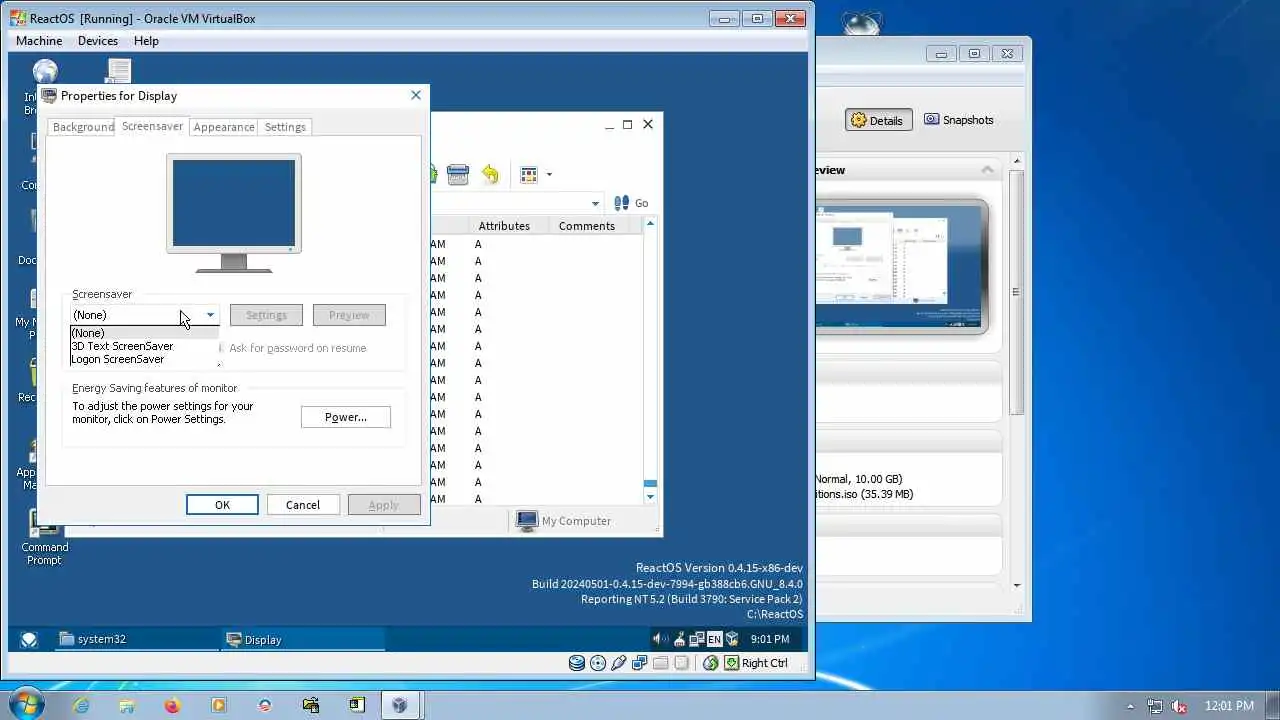Image resolution: width=1280 pixels, height=720 pixels.
Task: Launch Firefox from the Windows taskbar
Action: [x=173, y=705]
